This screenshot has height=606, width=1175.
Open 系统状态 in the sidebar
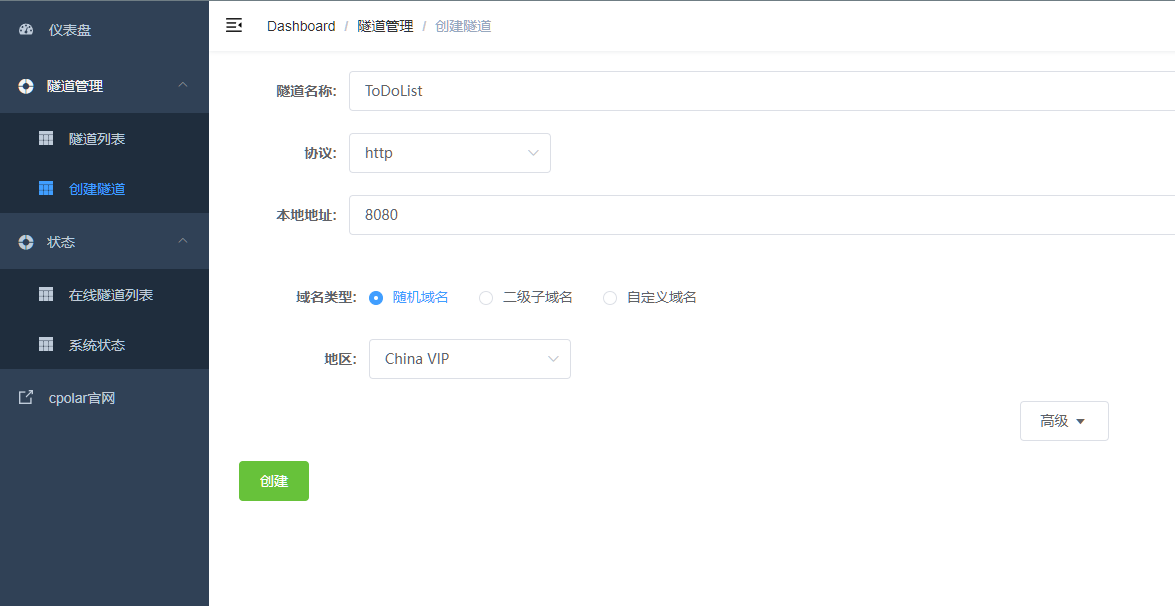(x=104, y=345)
